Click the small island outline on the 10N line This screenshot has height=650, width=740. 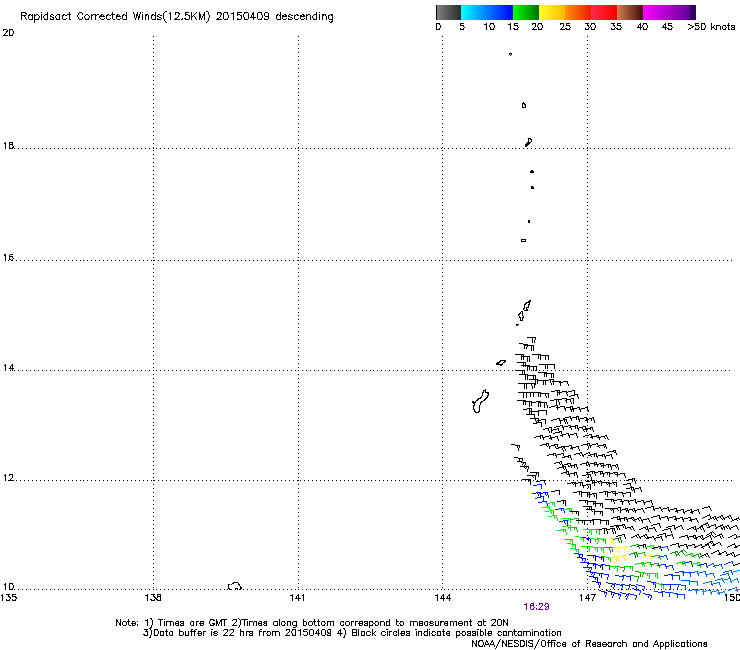pos(235,586)
